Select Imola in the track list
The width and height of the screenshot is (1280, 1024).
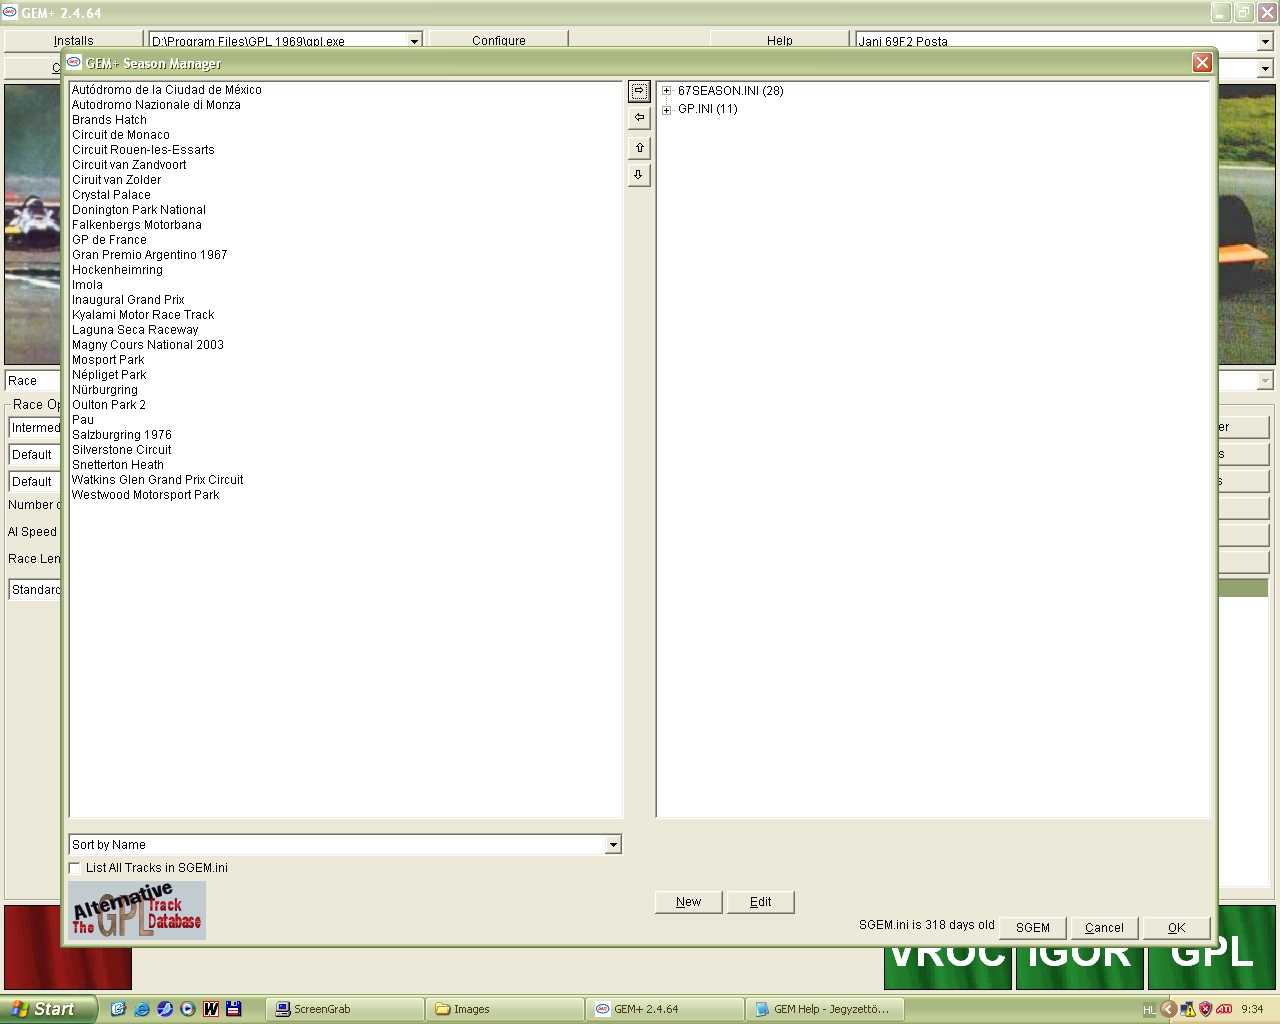[87, 285]
